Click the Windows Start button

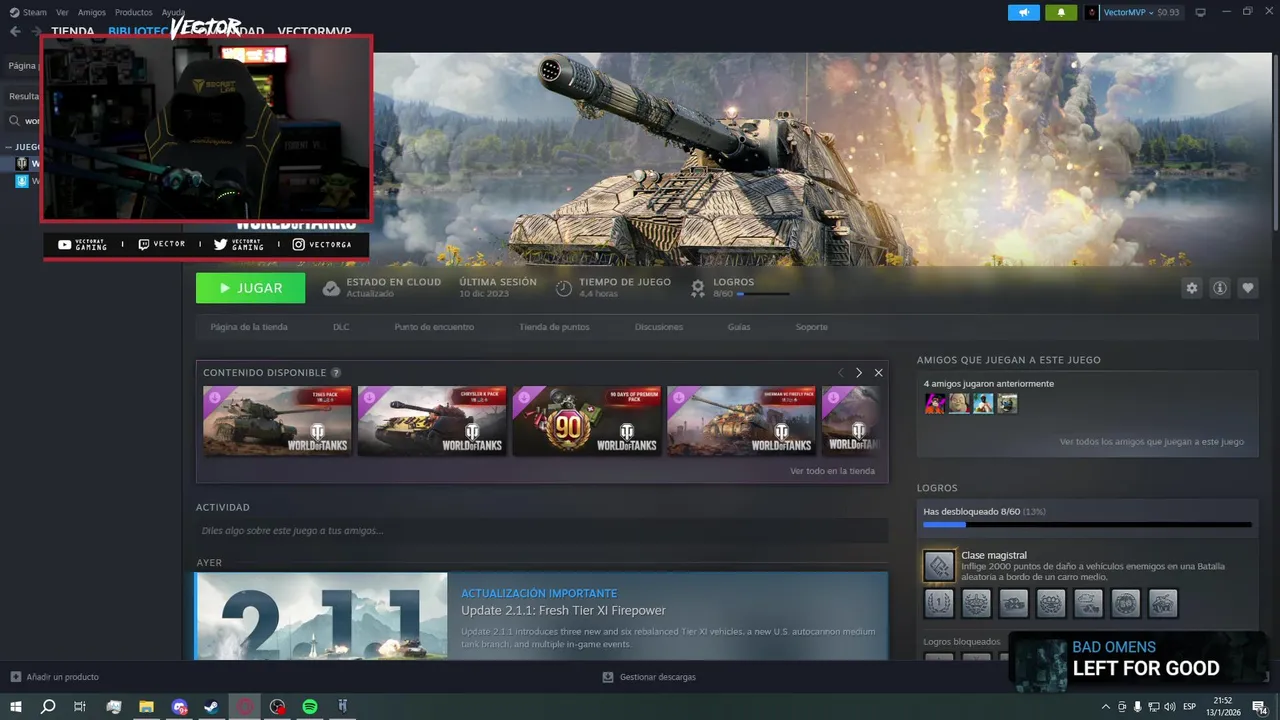tap(16, 706)
